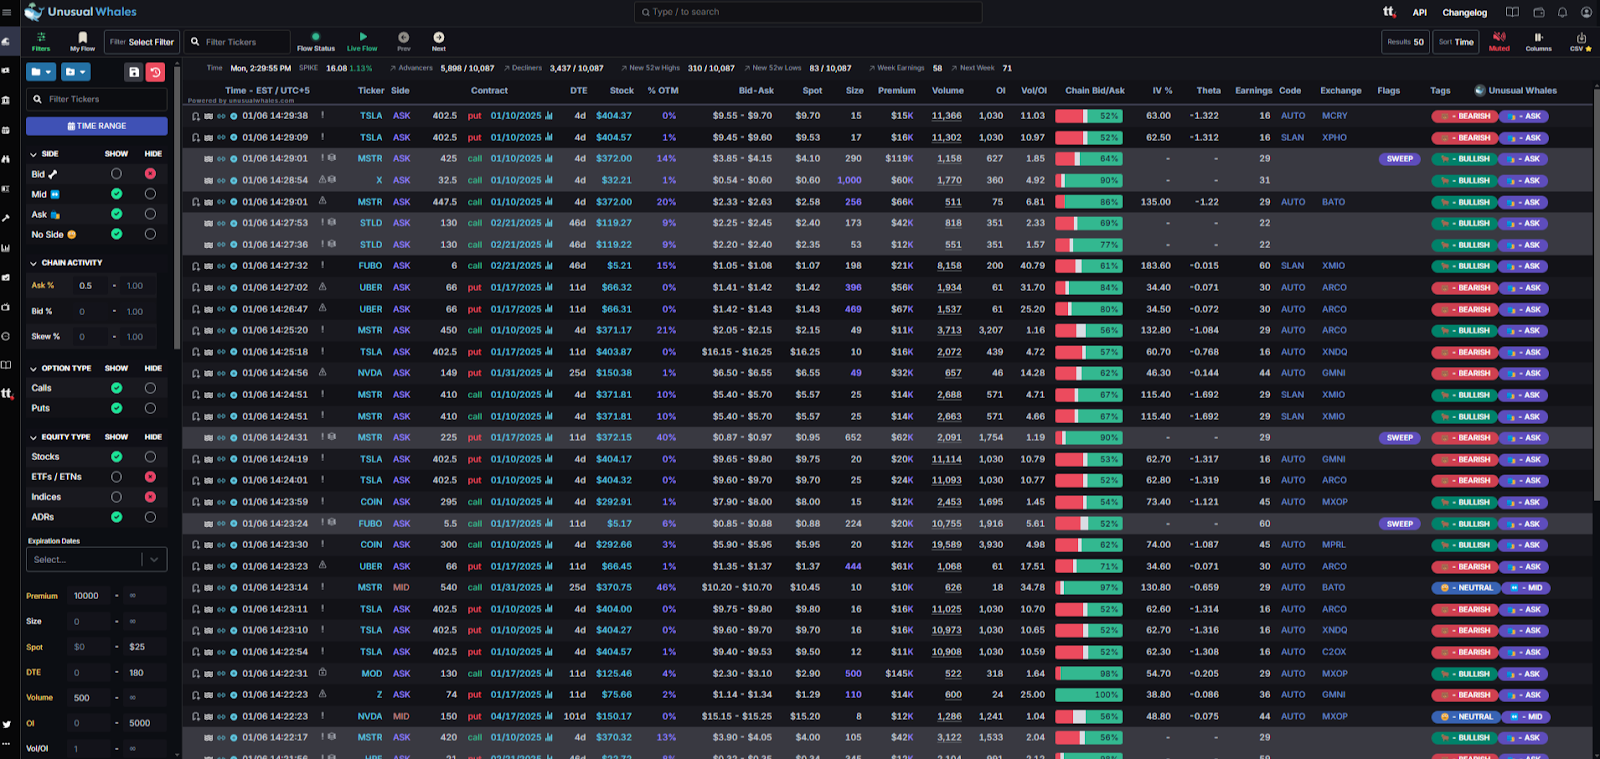Open the hamburger menu beside the logo
1600x759 pixels.
(x=7, y=12)
